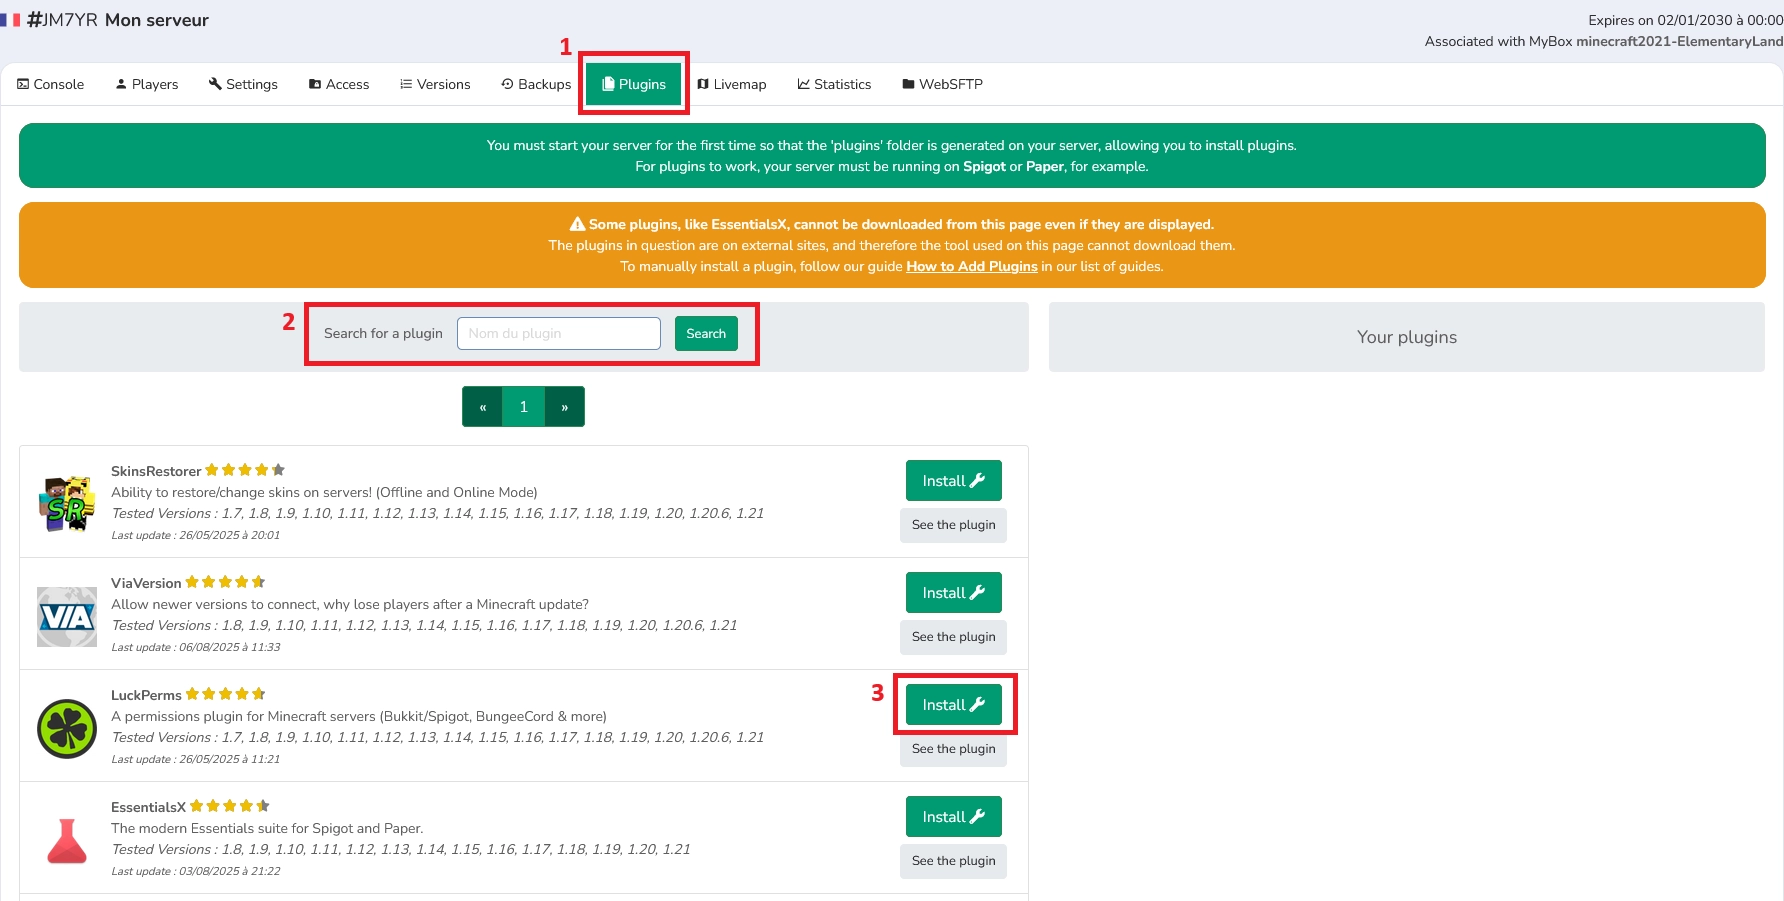Open the Players tab
1784x901 pixels.
click(147, 84)
